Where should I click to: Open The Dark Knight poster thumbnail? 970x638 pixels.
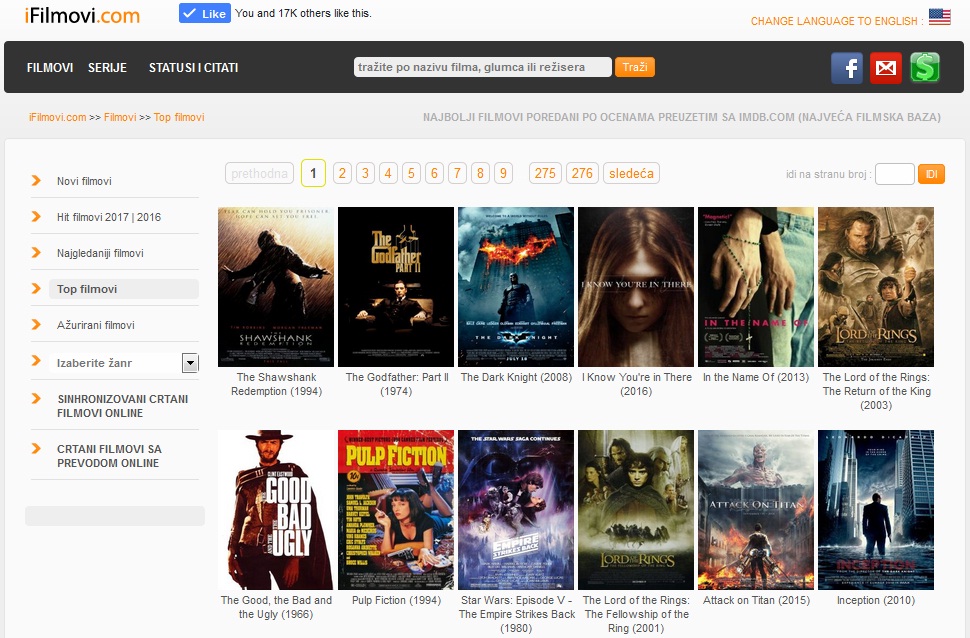point(516,287)
